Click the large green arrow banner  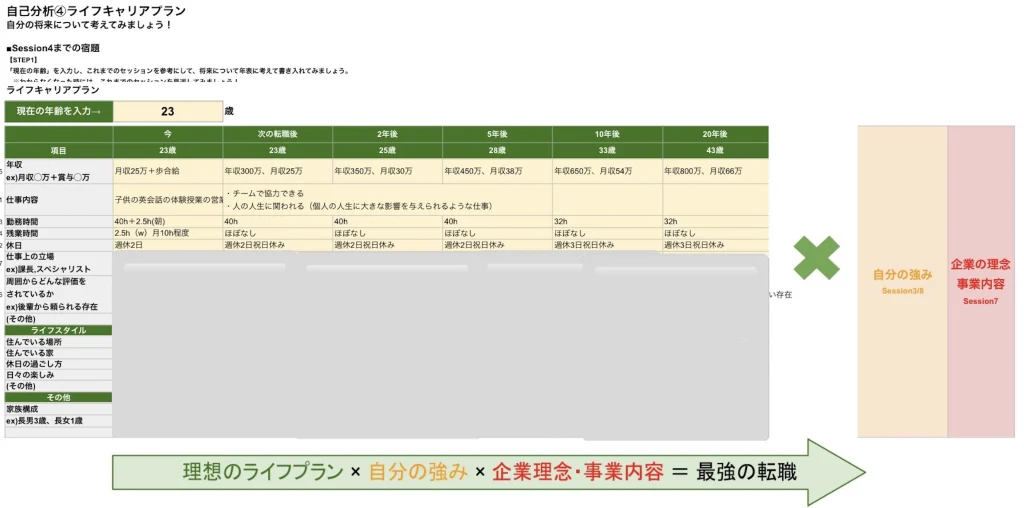(488, 471)
